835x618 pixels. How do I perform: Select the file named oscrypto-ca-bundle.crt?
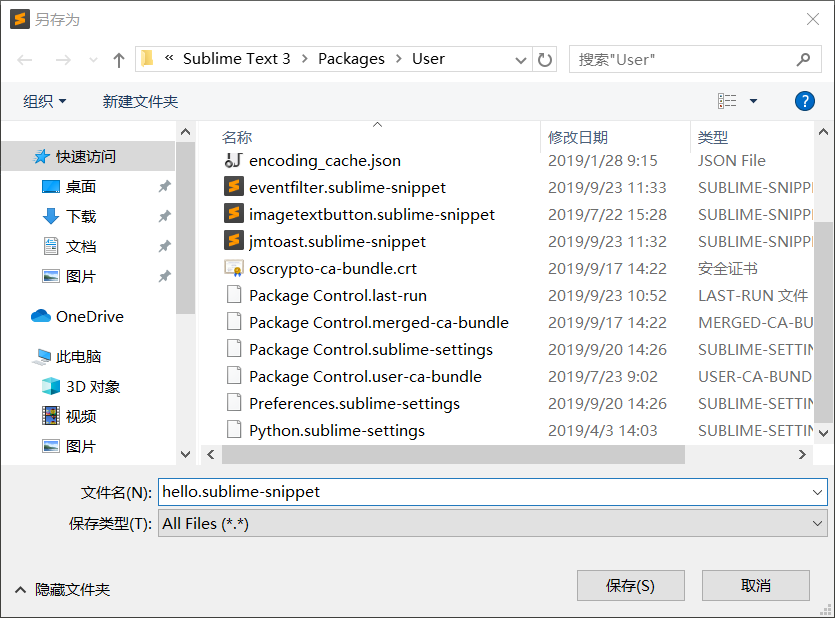333,268
